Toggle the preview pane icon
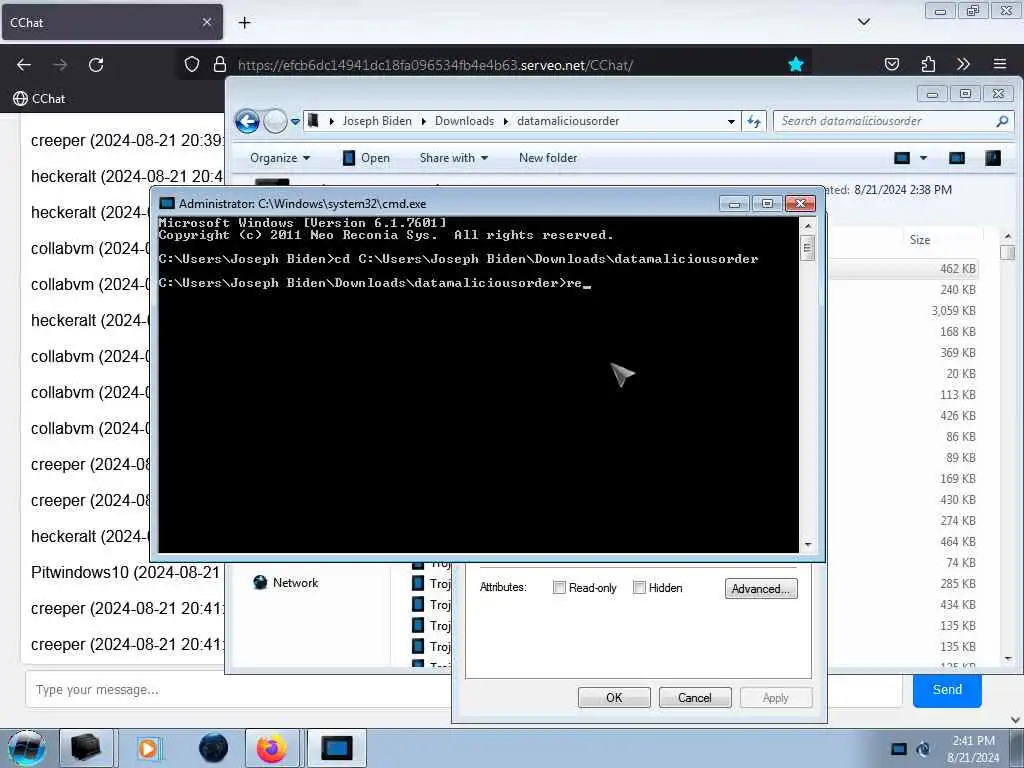 tap(957, 158)
